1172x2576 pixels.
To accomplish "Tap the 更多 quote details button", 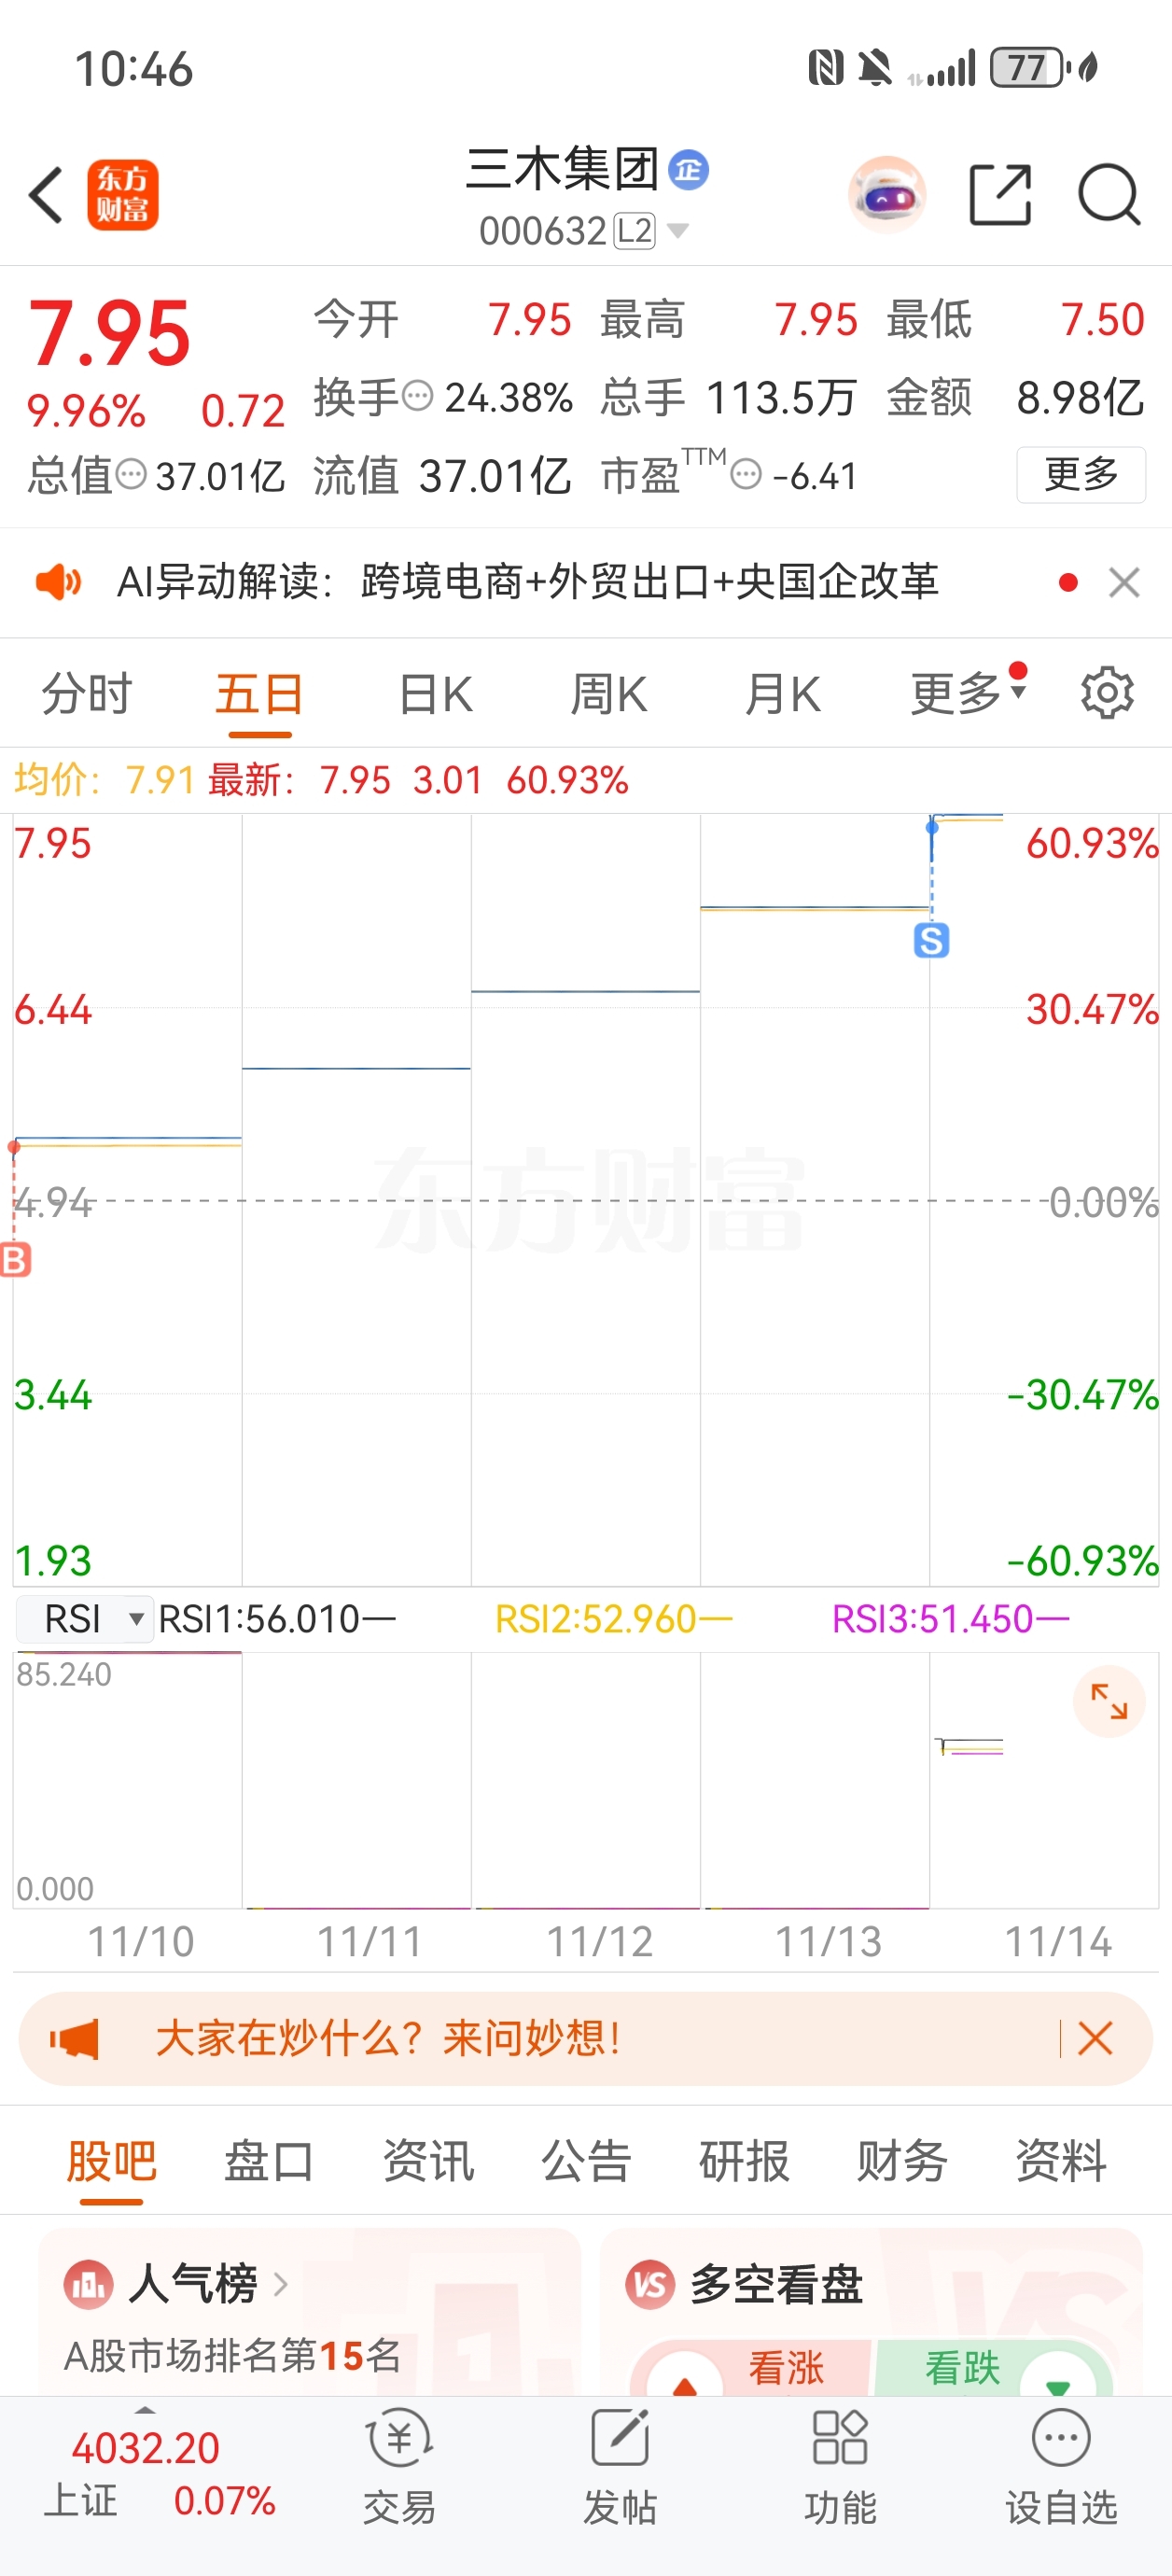I will click(1080, 474).
